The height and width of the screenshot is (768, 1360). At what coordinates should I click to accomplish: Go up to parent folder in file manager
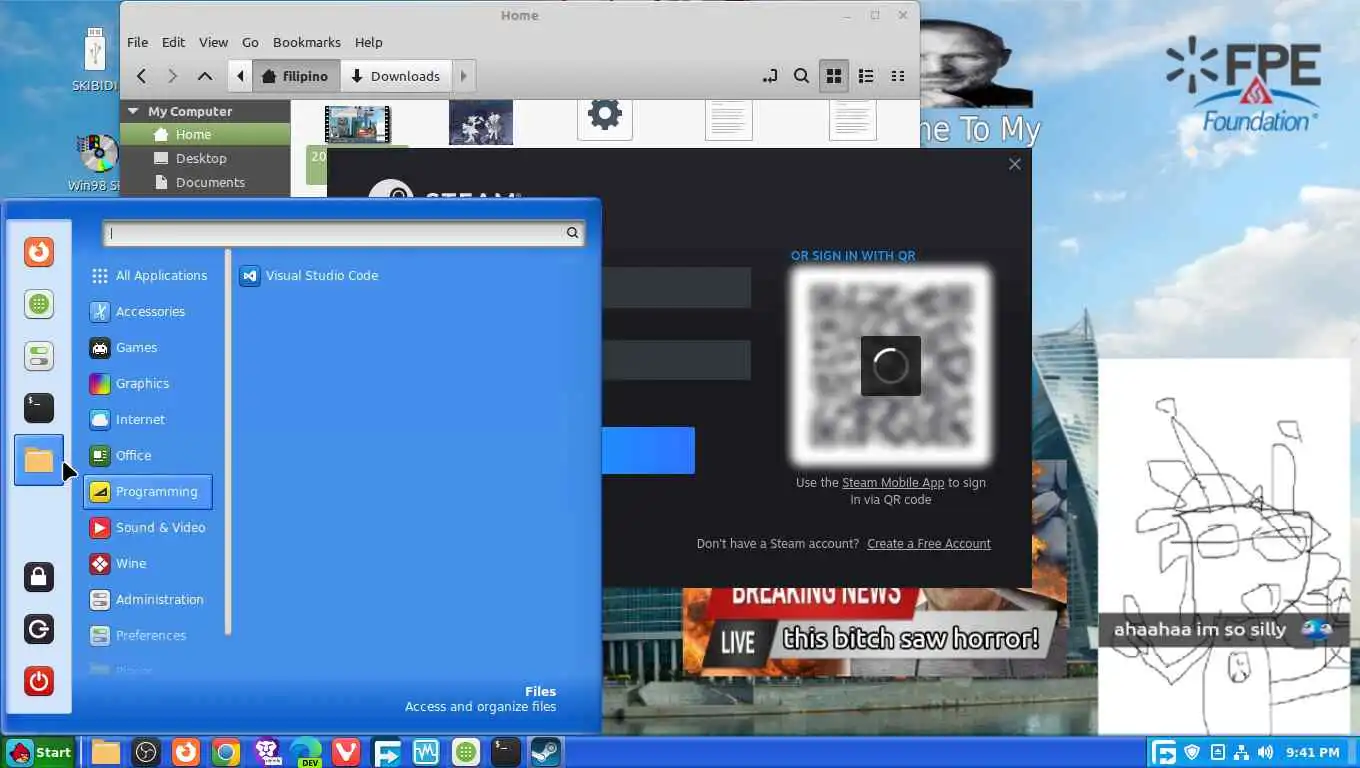pyautogui.click(x=204, y=76)
